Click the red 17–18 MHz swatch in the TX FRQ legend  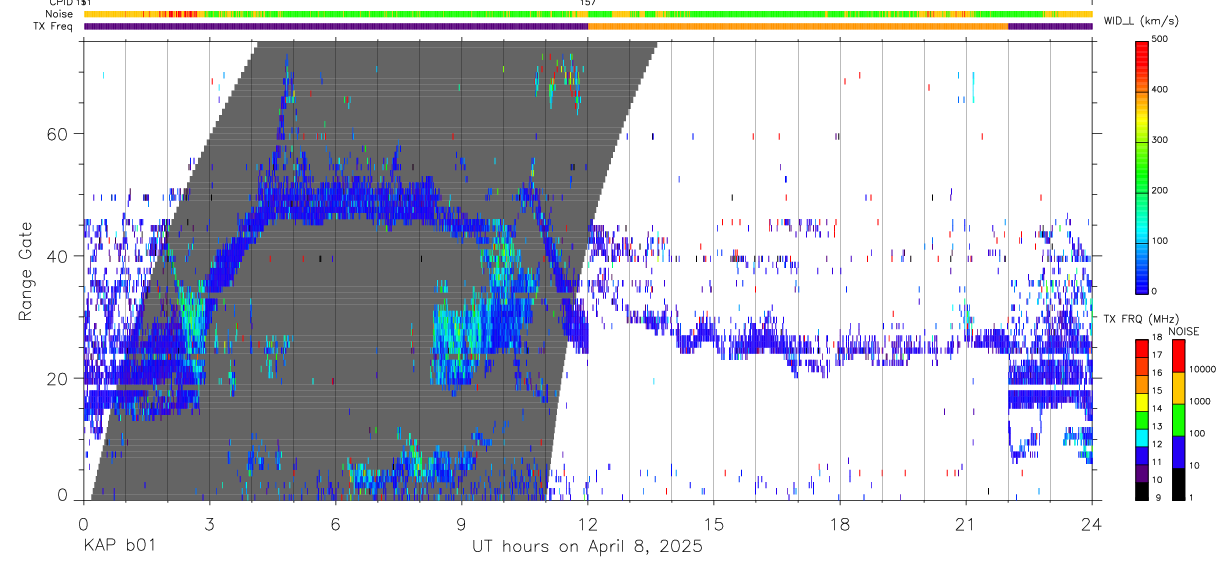point(1142,349)
